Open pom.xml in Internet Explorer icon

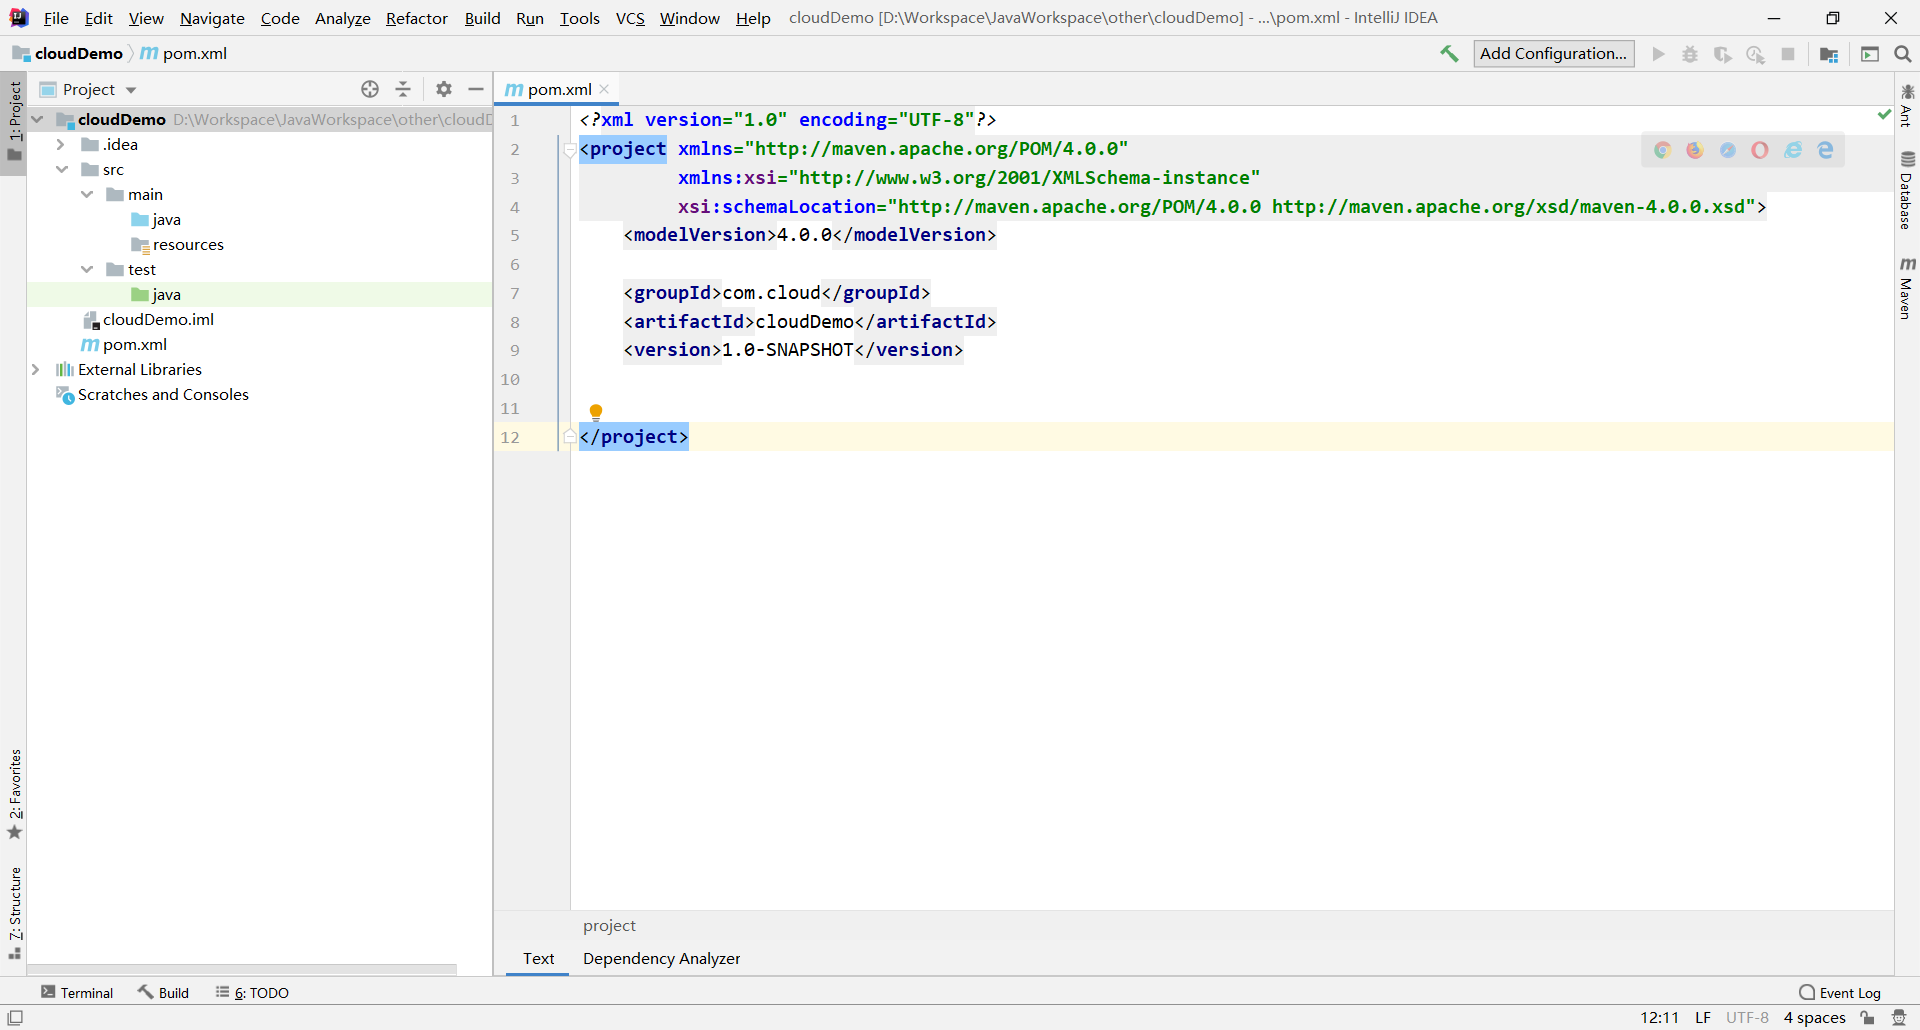coord(1793,150)
